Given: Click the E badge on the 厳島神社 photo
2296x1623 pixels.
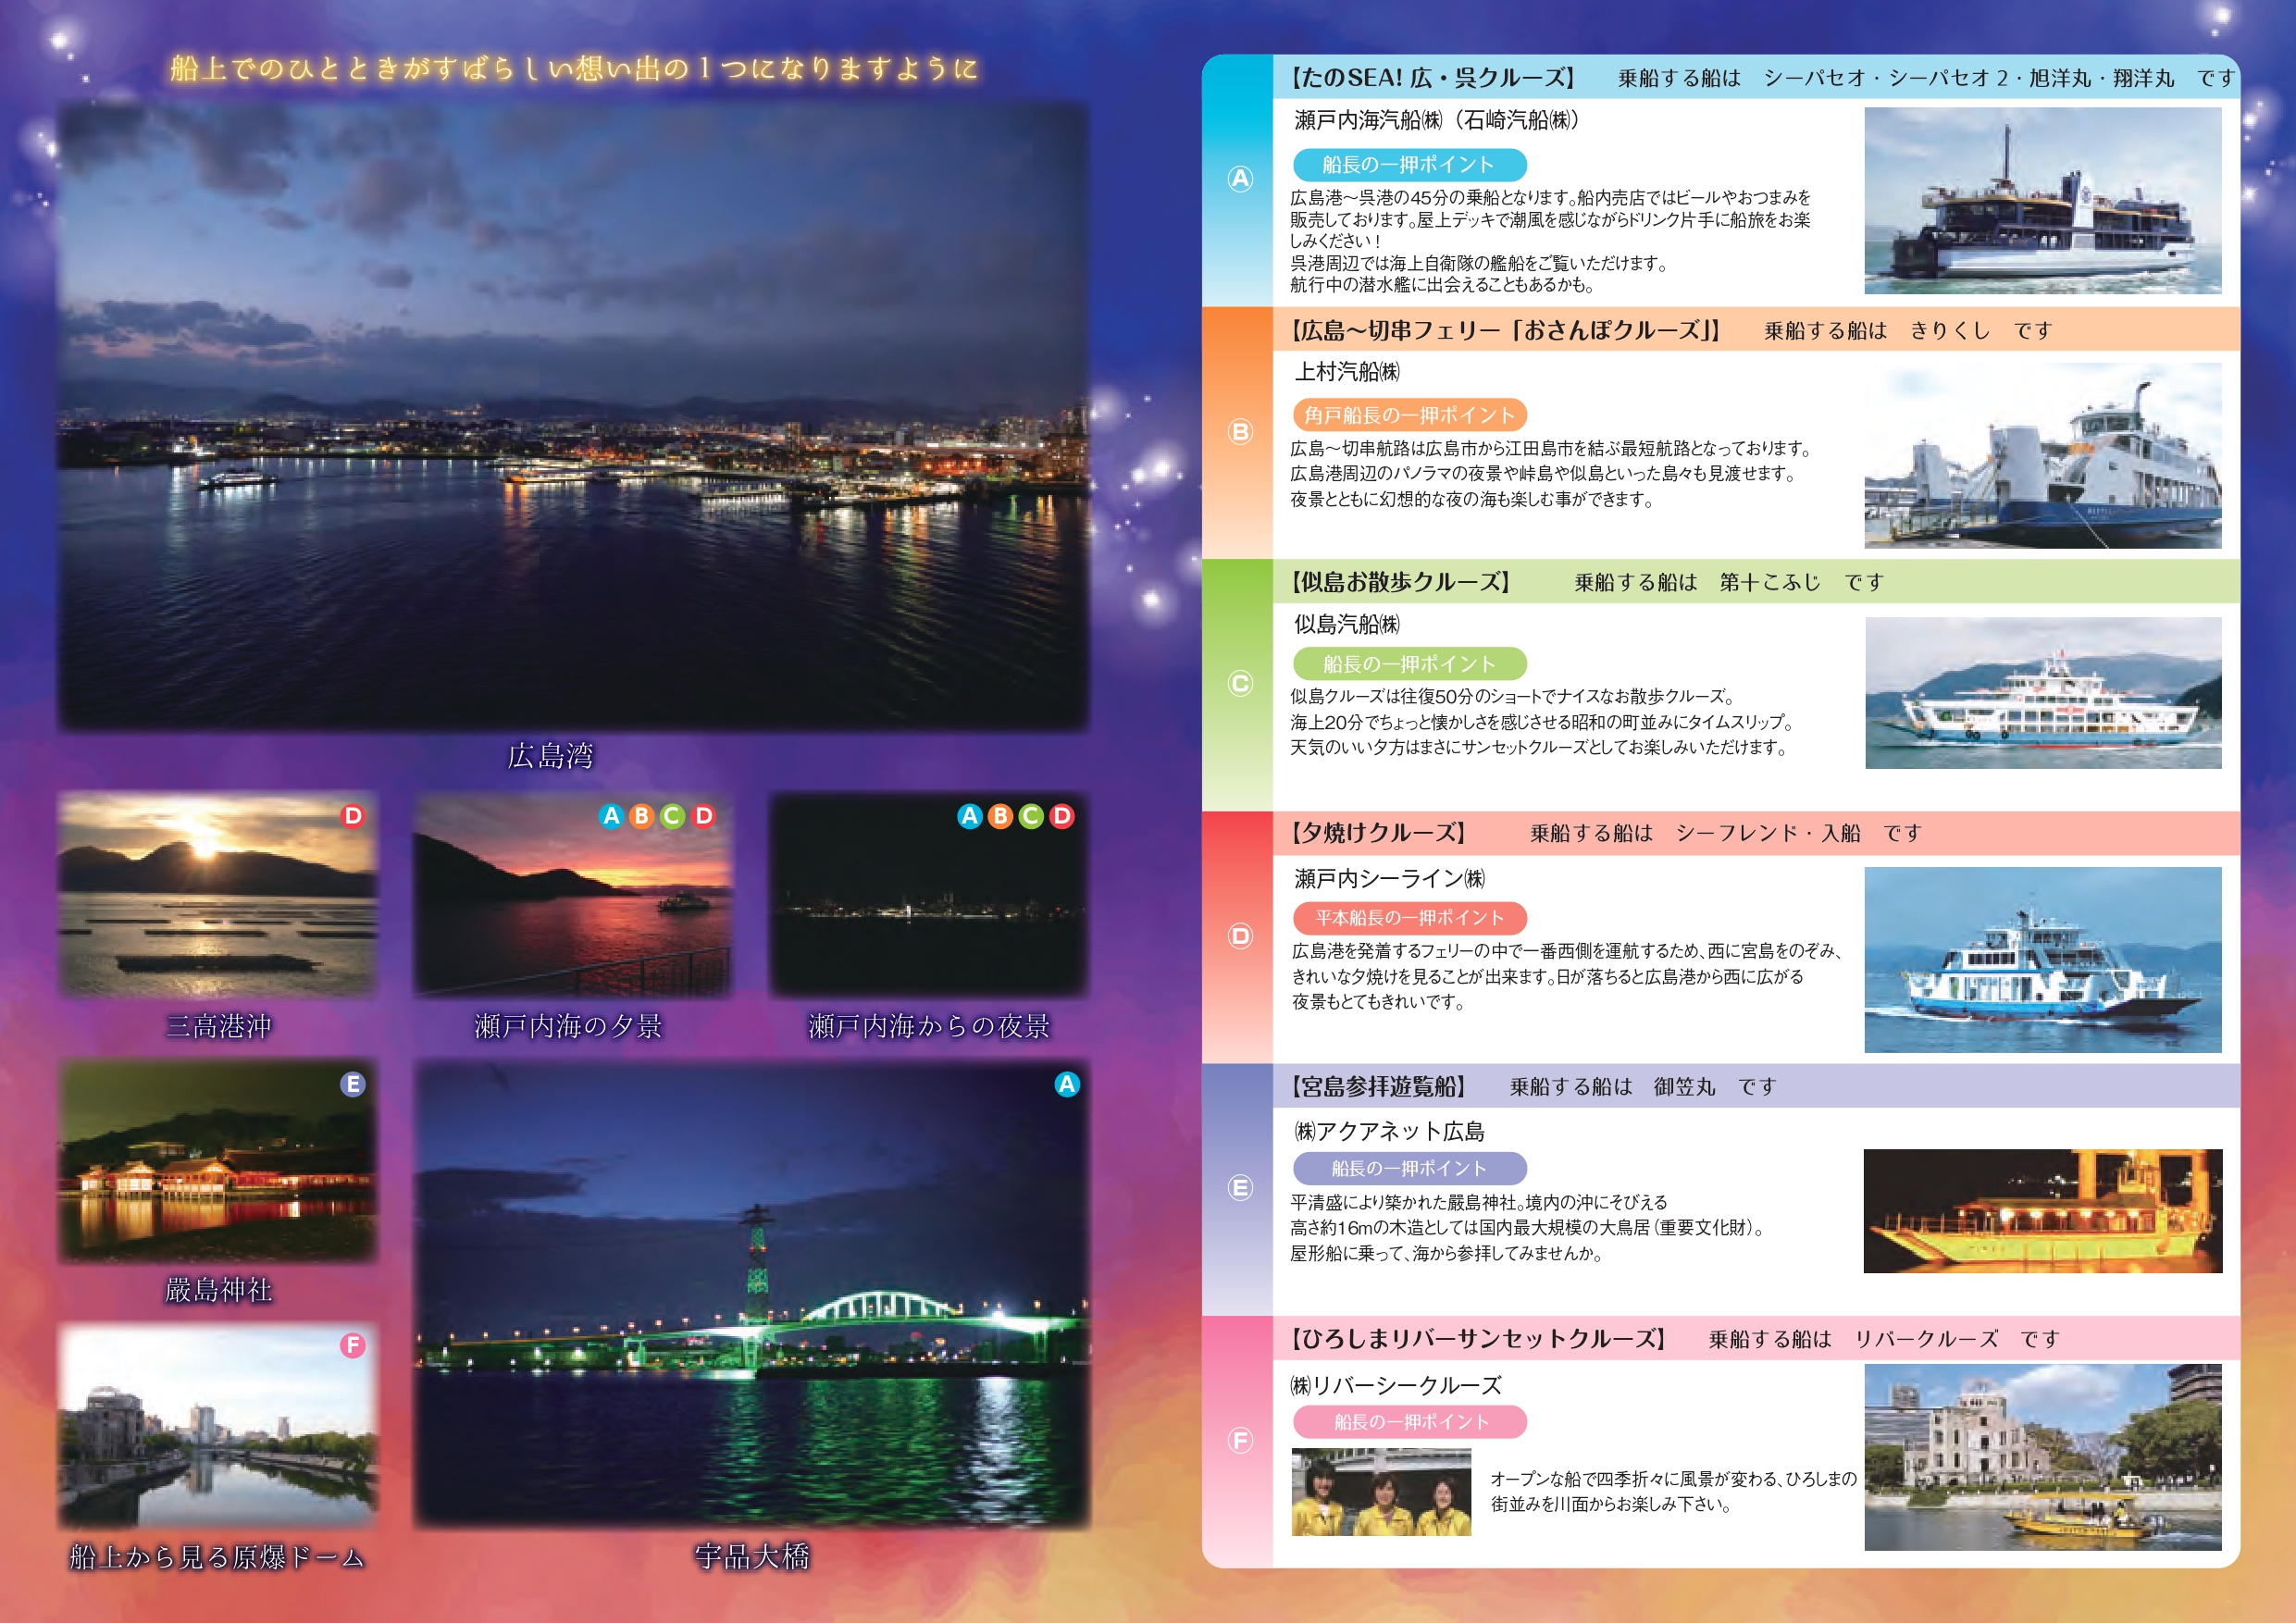Looking at the screenshot, I should (353, 1085).
